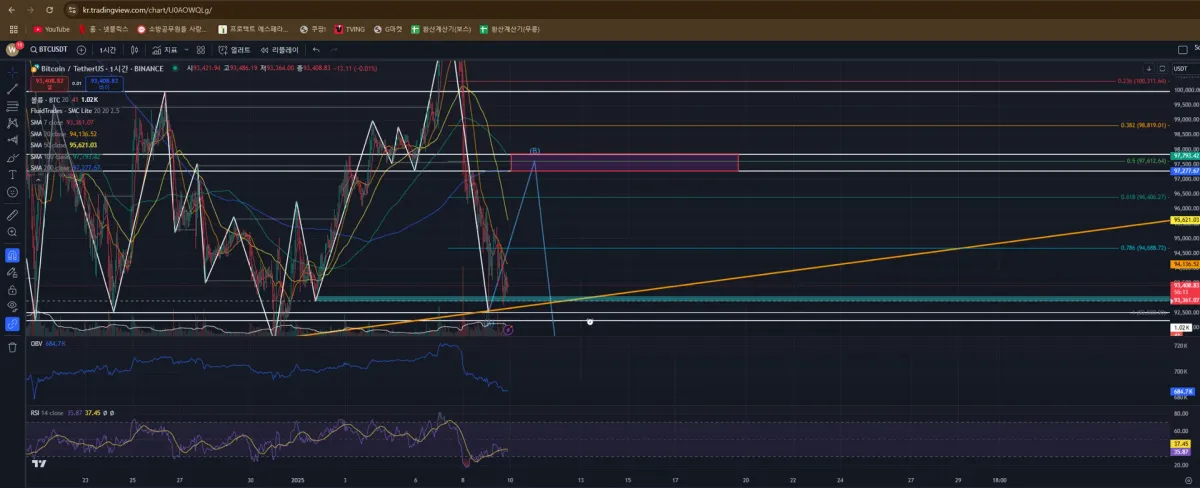1200x488 pixels.
Task: Open the forecasting and measurement tools
Action: 12,140
